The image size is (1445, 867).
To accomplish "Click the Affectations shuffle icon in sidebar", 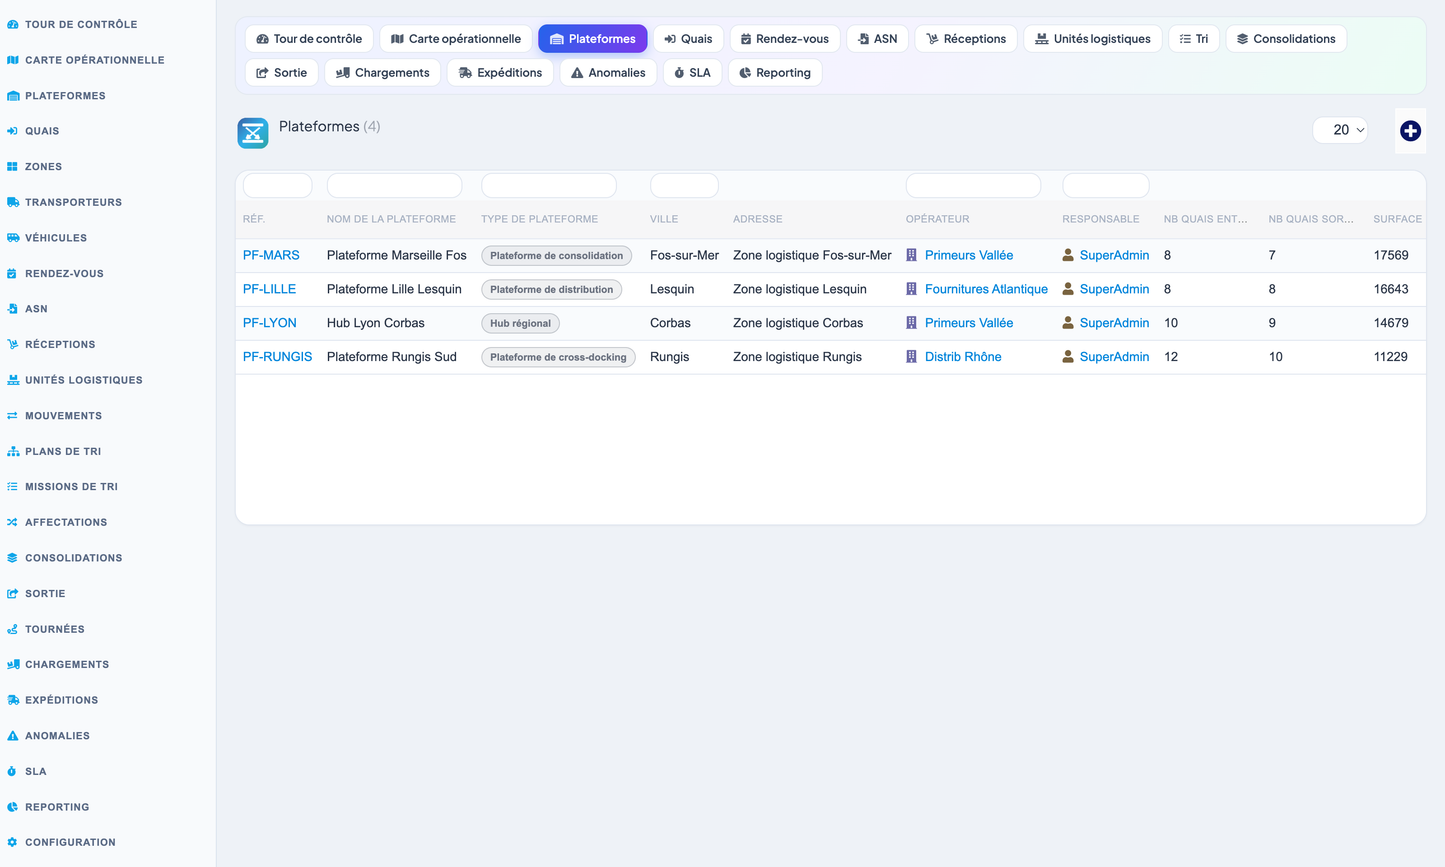I will click(13, 522).
